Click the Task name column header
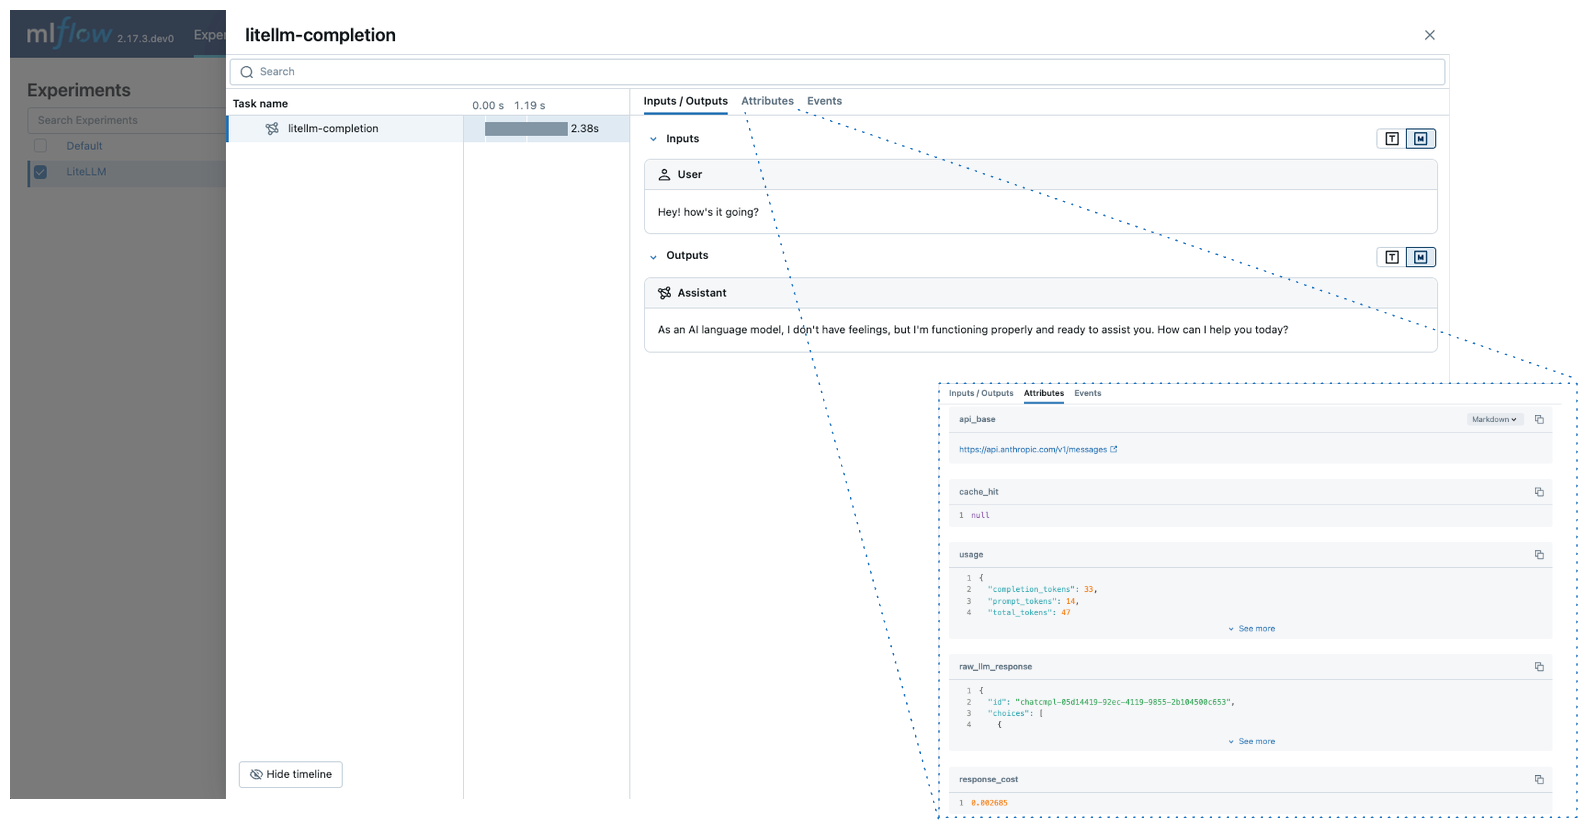 (x=260, y=104)
